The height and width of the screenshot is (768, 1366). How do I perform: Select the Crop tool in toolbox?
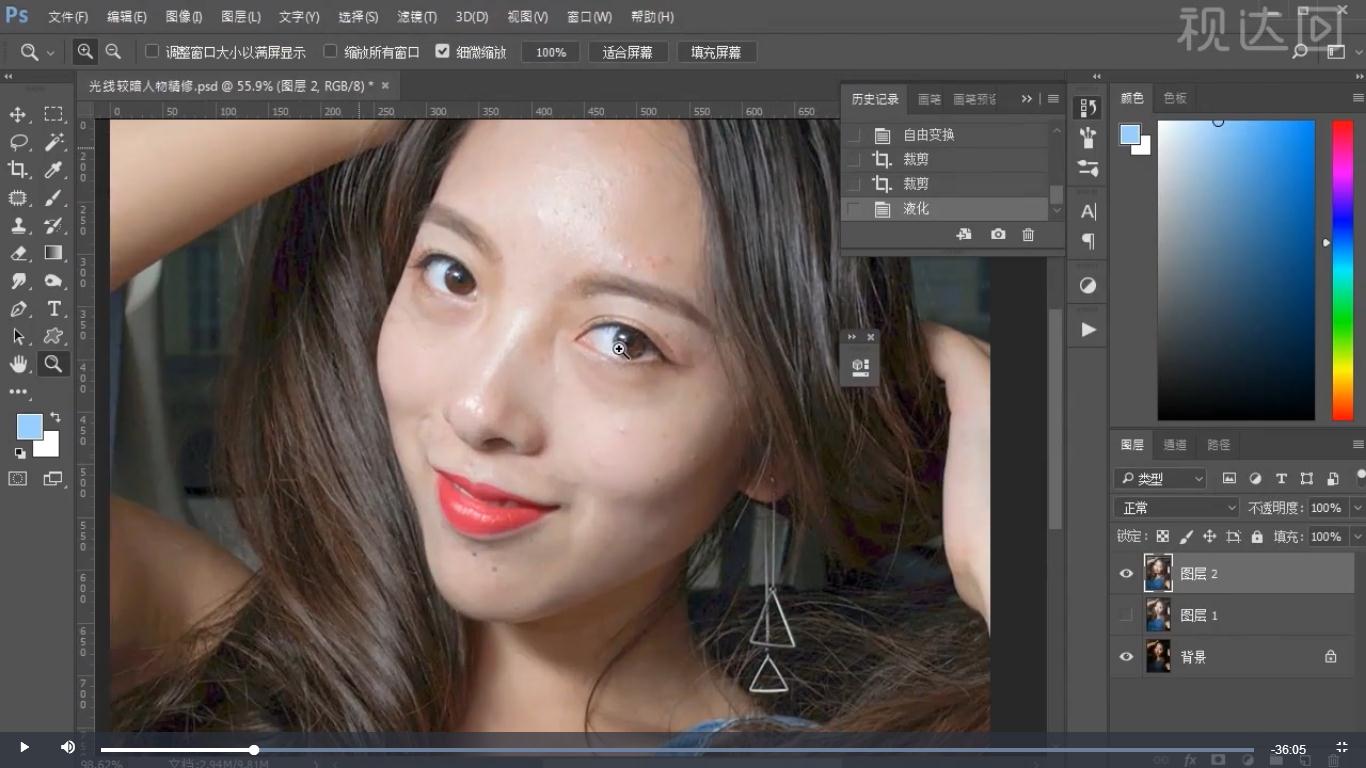click(18, 170)
